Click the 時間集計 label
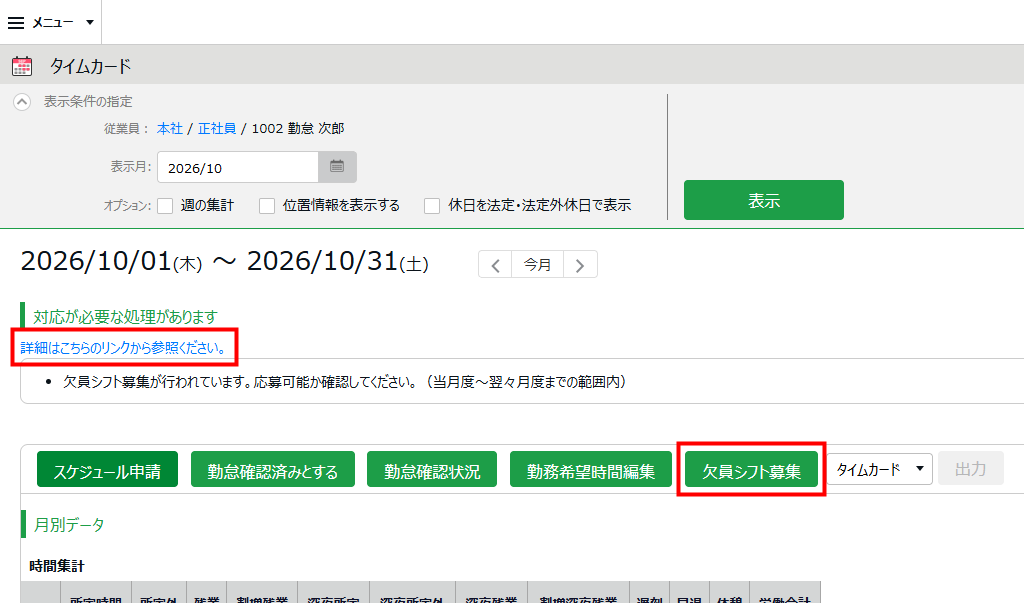Screen dimensions: 1024x603 (57, 566)
